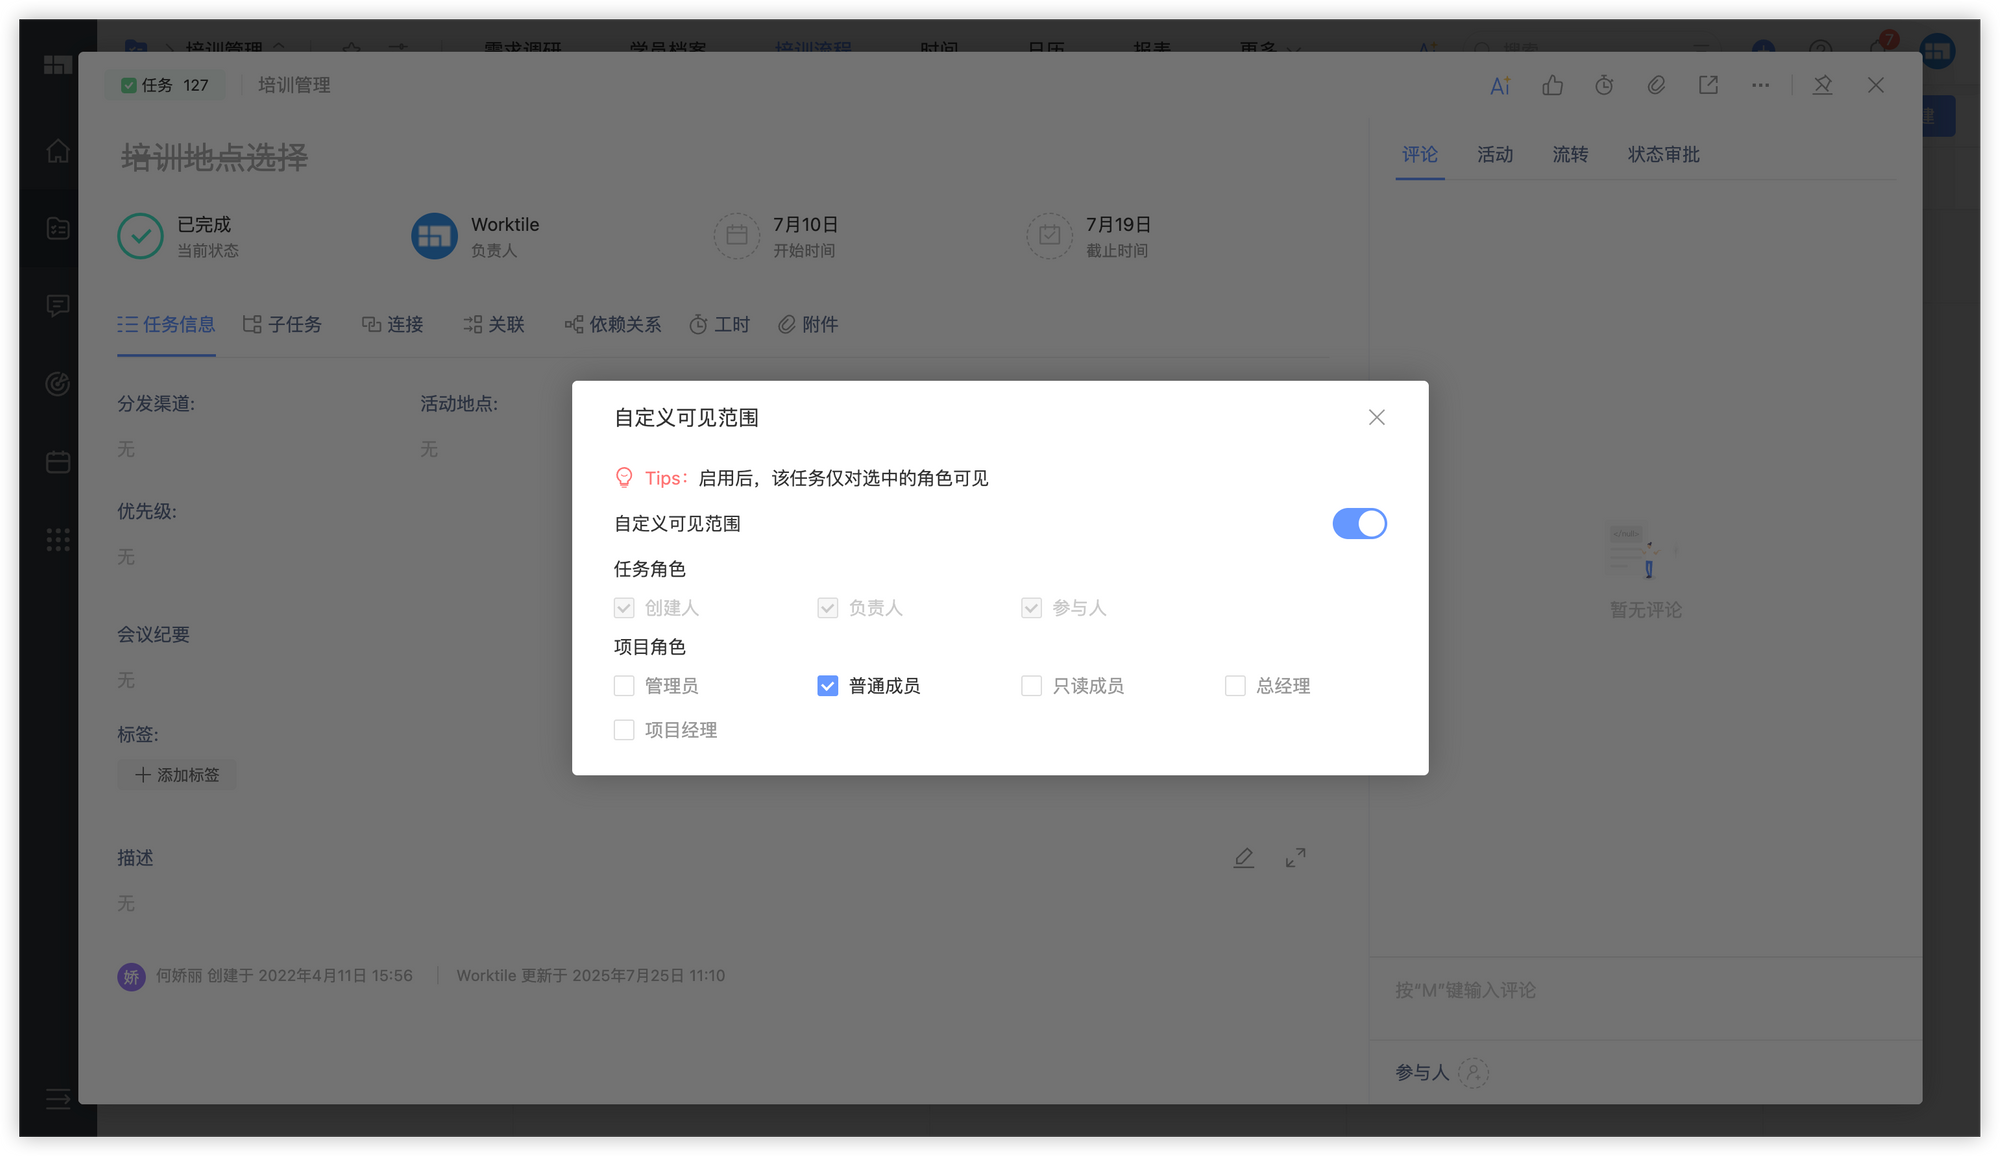Open the more options ellipsis menu
The height and width of the screenshot is (1156, 2000).
1760,86
